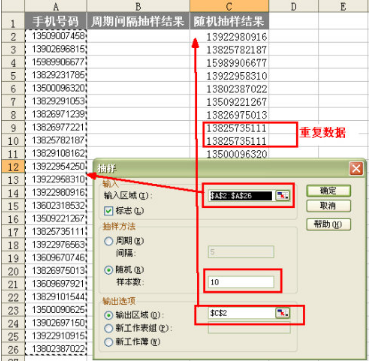Toggle the 标志 checkbox
Viewport: 369px width, 362px height.
(109, 211)
